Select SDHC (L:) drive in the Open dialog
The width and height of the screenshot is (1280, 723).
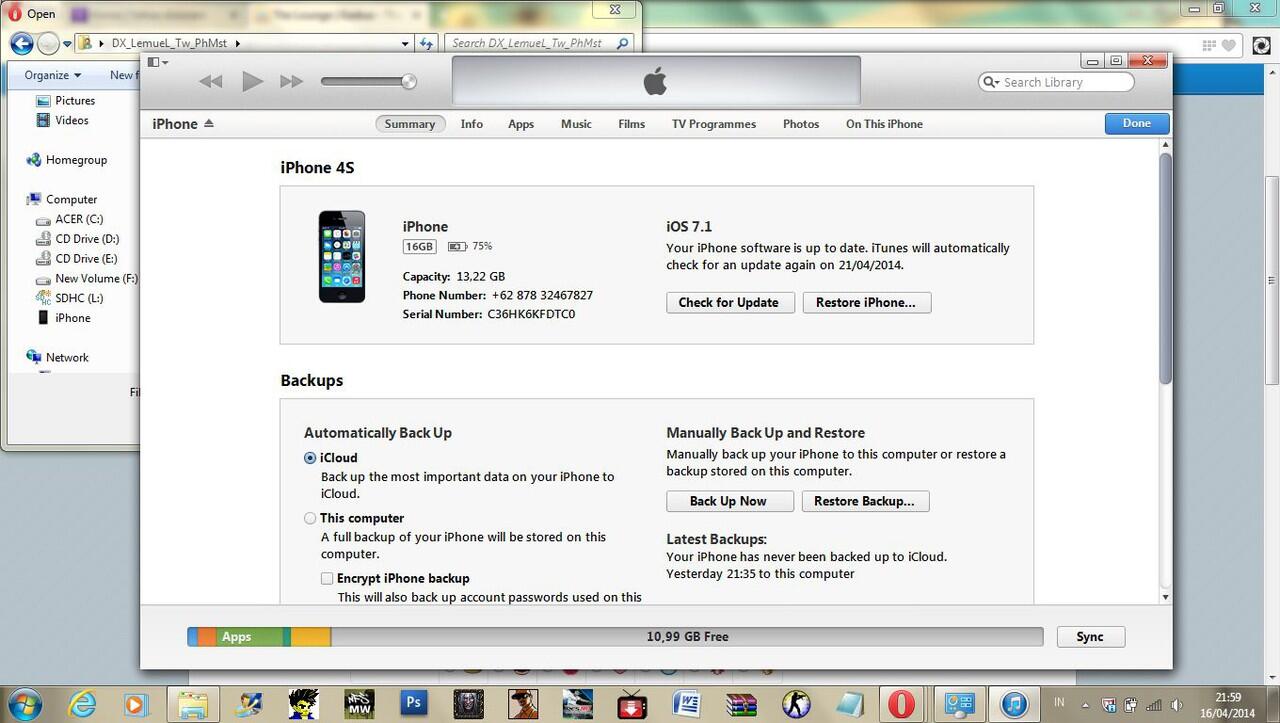click(x=69, y=298)
